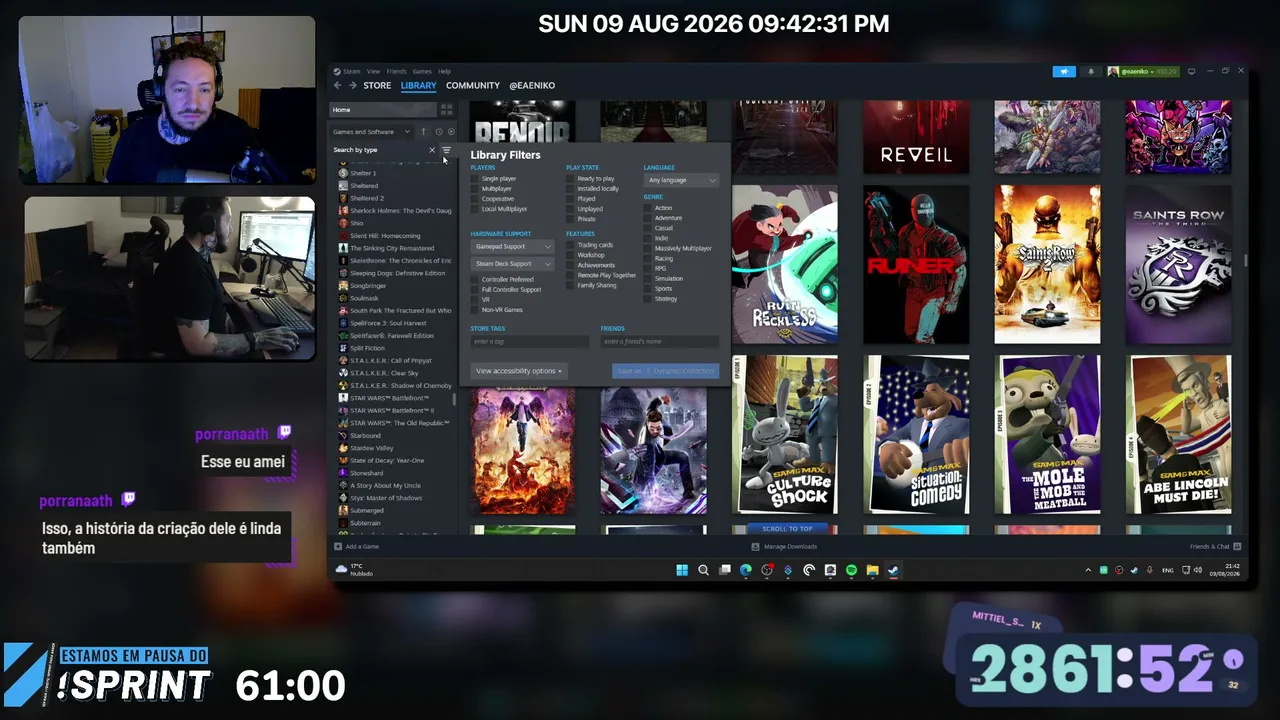Enable the Single player filter checkbox

[x=475, y=179]
